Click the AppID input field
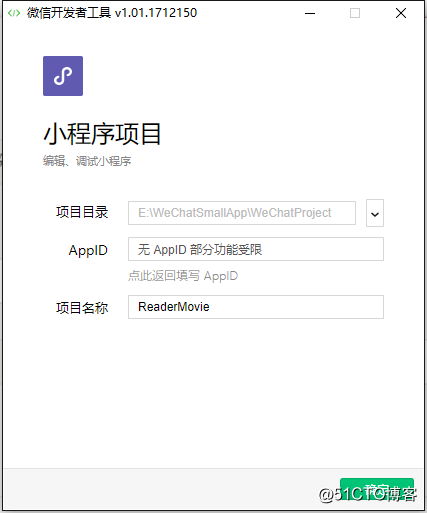 coord(256,249)
